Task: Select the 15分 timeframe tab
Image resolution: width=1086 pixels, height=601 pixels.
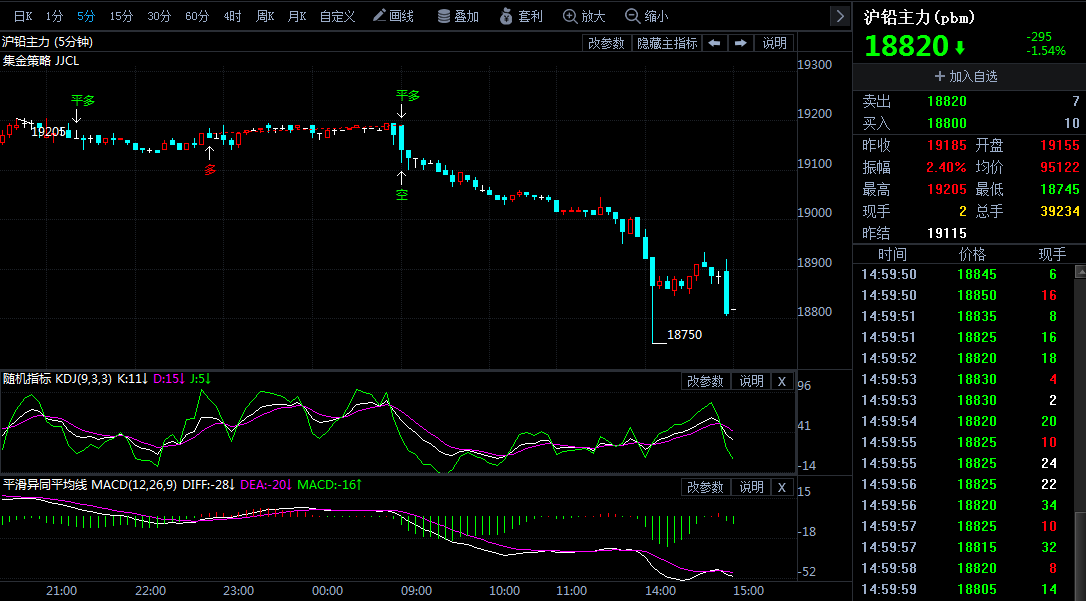Action: [121, 16]
